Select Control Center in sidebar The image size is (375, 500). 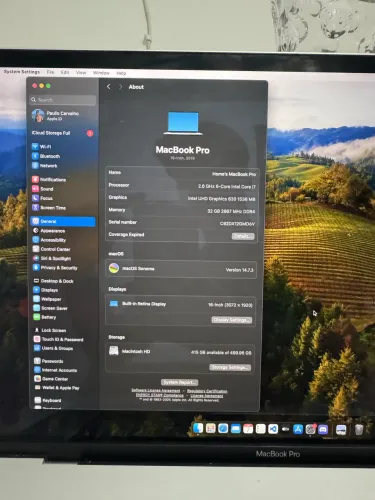(x=51, y=249)
